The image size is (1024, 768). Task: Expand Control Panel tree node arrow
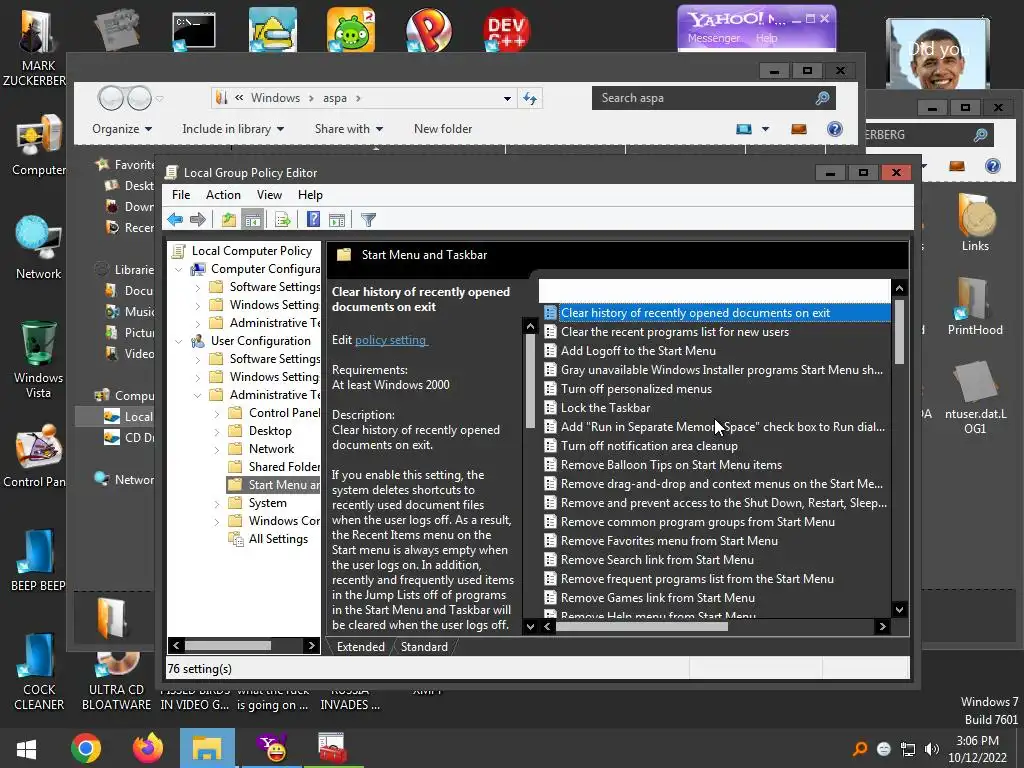[x=217, y=413]
